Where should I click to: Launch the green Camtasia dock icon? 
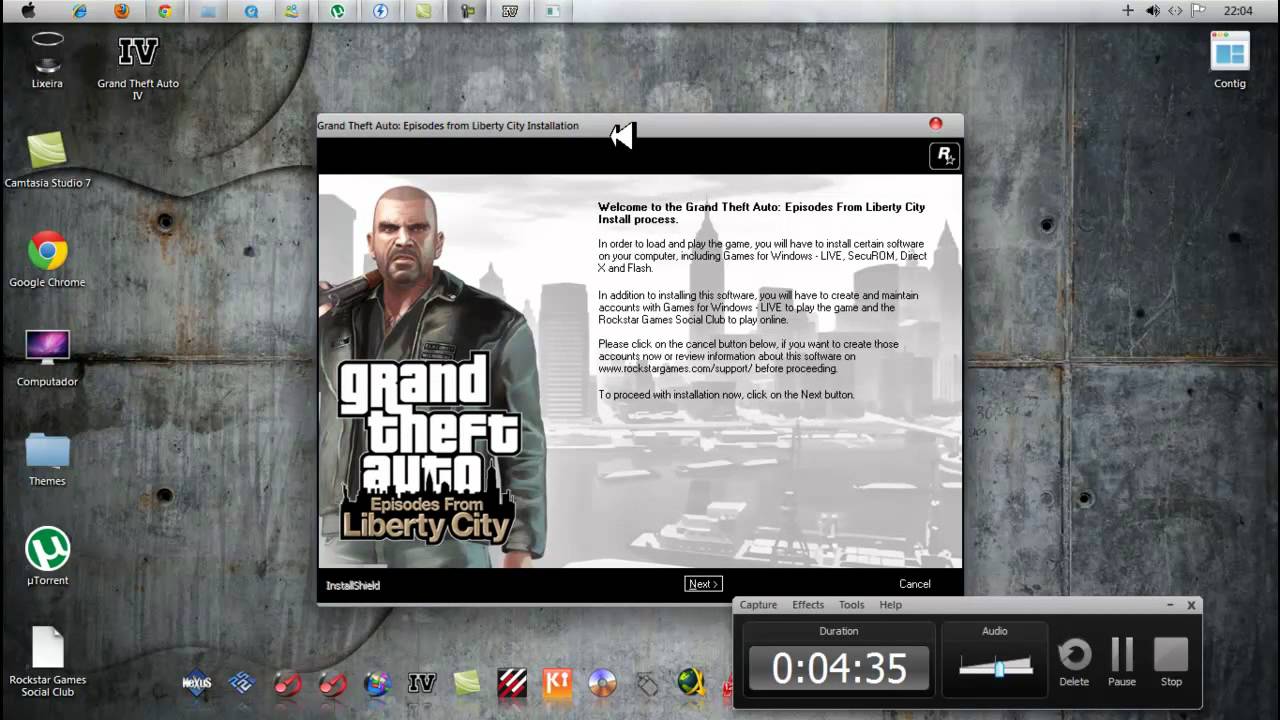467,683
